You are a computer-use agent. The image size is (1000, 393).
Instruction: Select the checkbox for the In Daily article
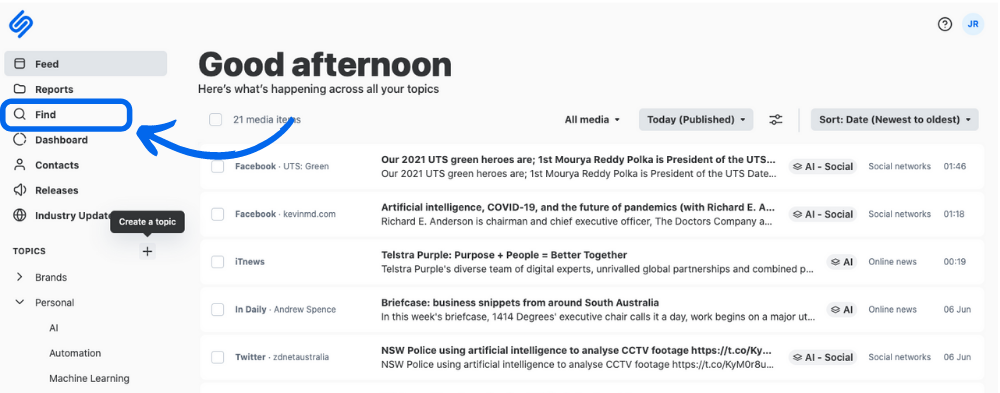(217, 309)
